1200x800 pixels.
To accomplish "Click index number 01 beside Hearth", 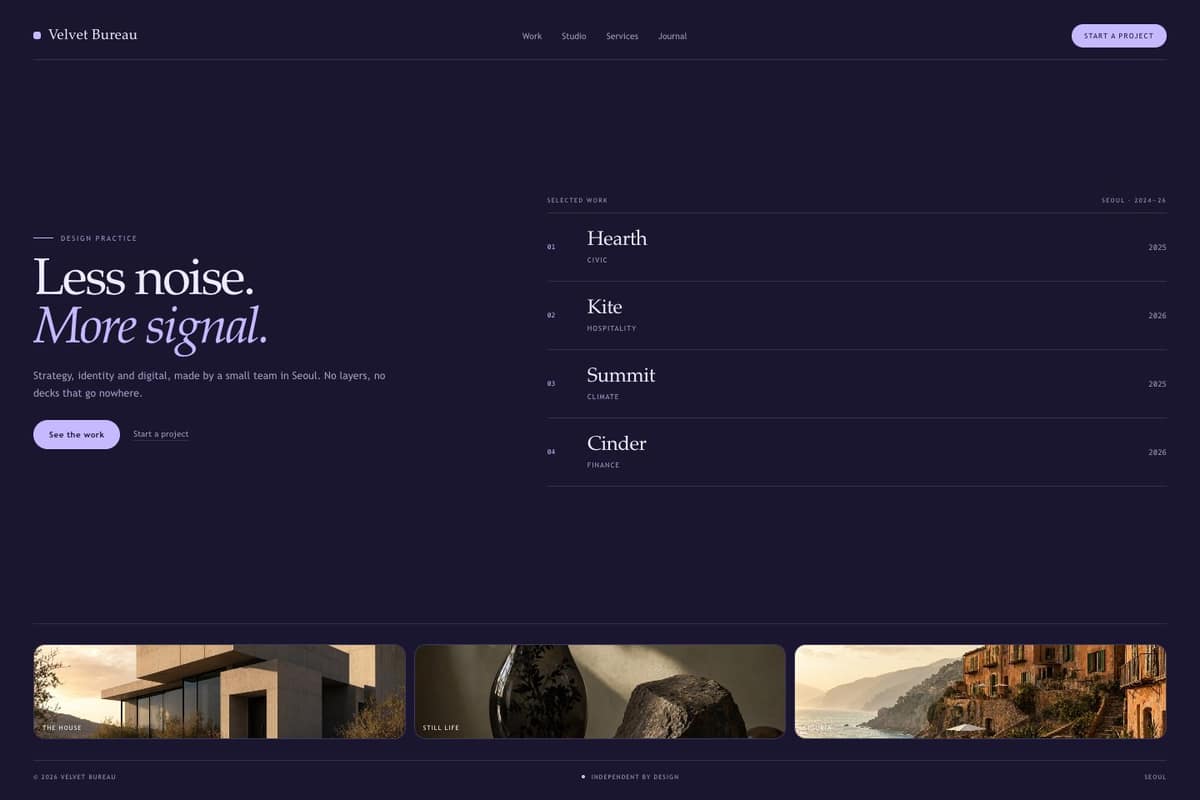I will tap(551, 247).
